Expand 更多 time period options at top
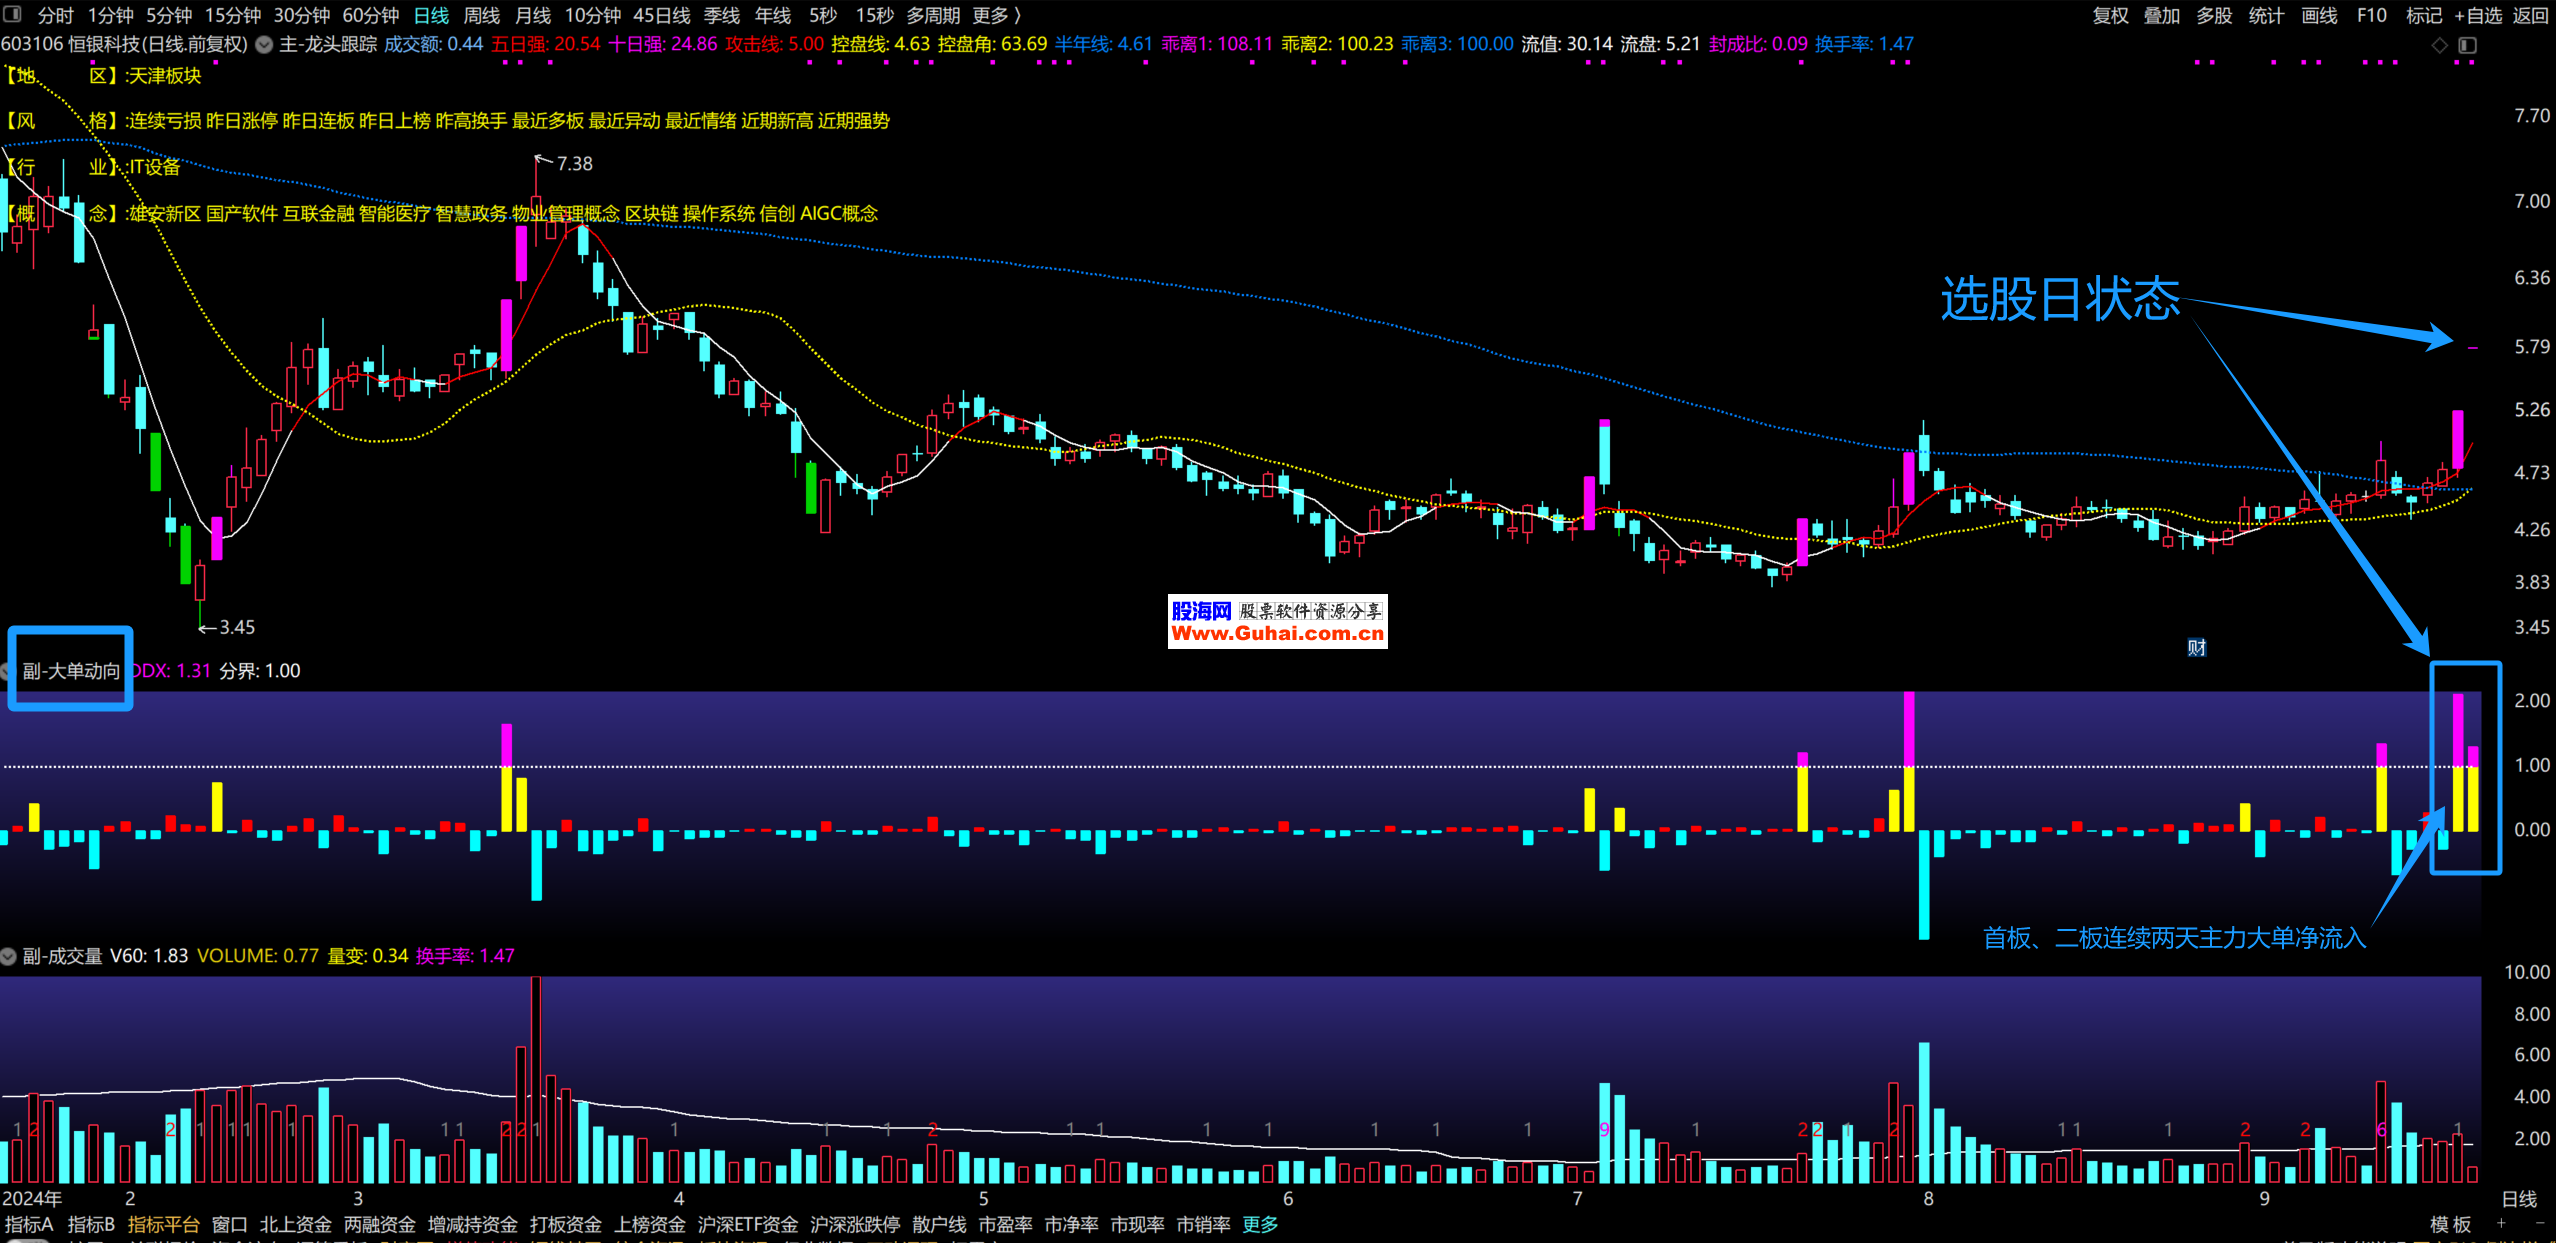 [996, 15]
